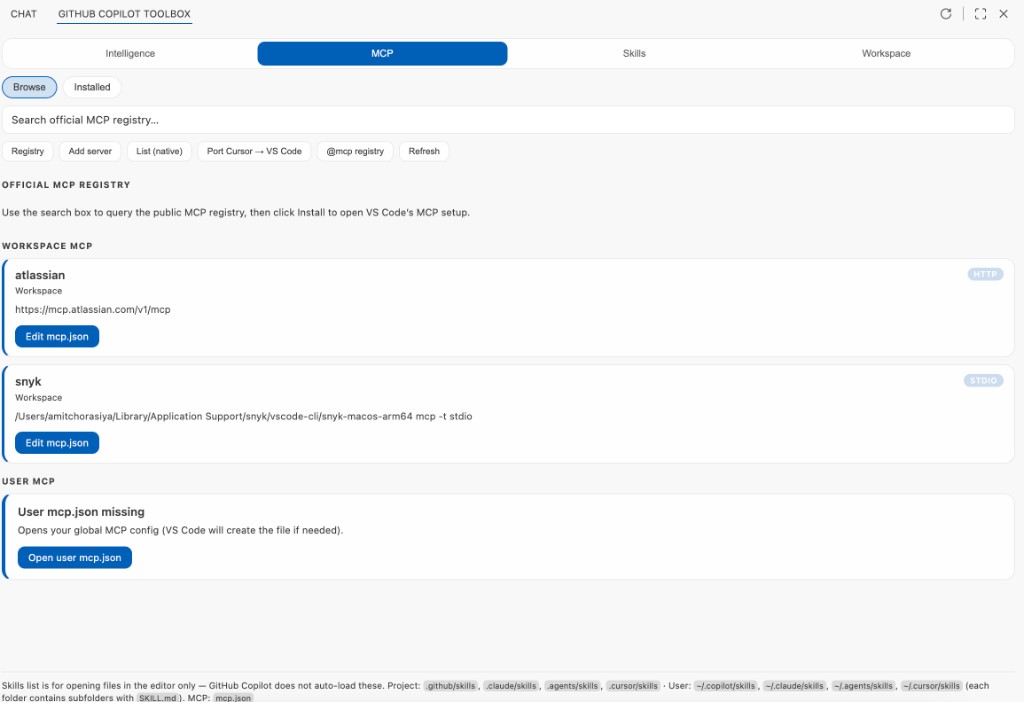Click the HTTP badge on the atlassian server
The height and width of the screenshot is (702, 1024).
coord(984,274)
